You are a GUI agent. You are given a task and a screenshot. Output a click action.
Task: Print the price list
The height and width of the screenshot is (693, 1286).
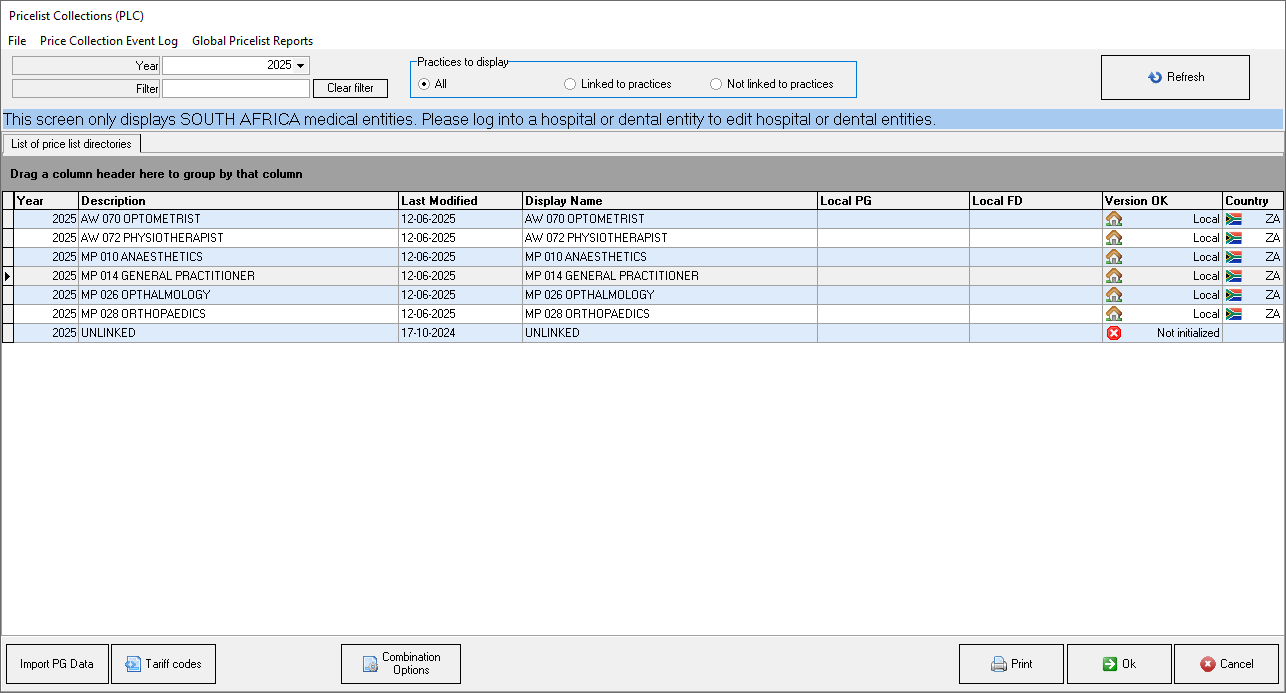[1011, 664]
